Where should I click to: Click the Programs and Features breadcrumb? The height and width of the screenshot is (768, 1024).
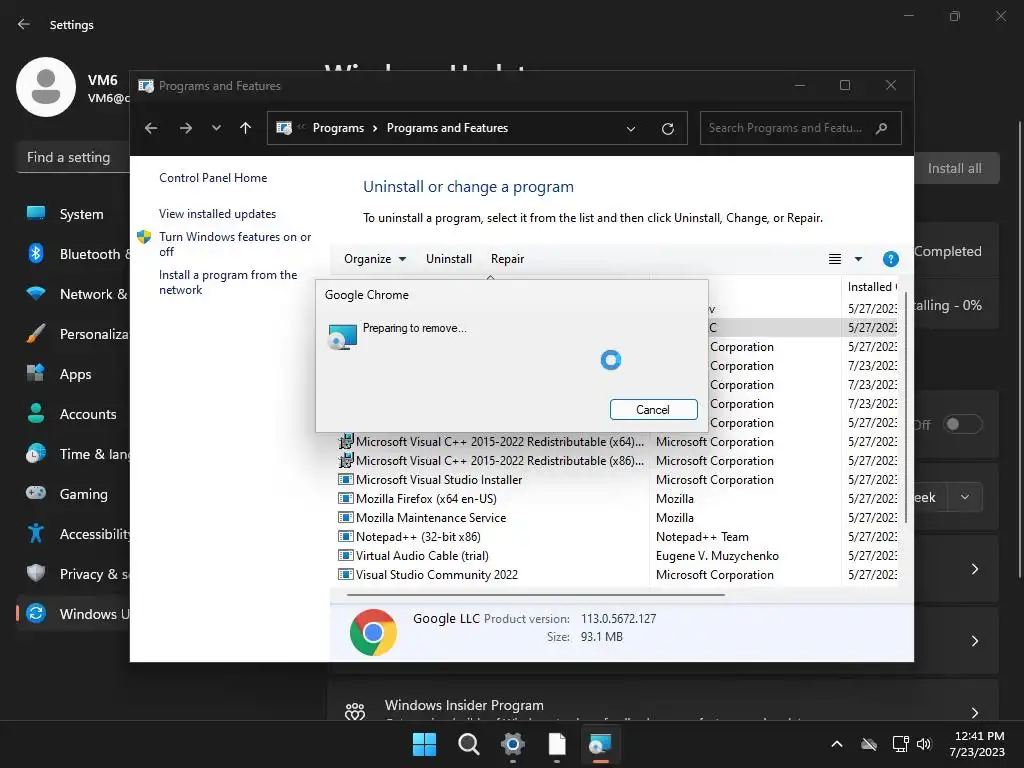(447, 128)
